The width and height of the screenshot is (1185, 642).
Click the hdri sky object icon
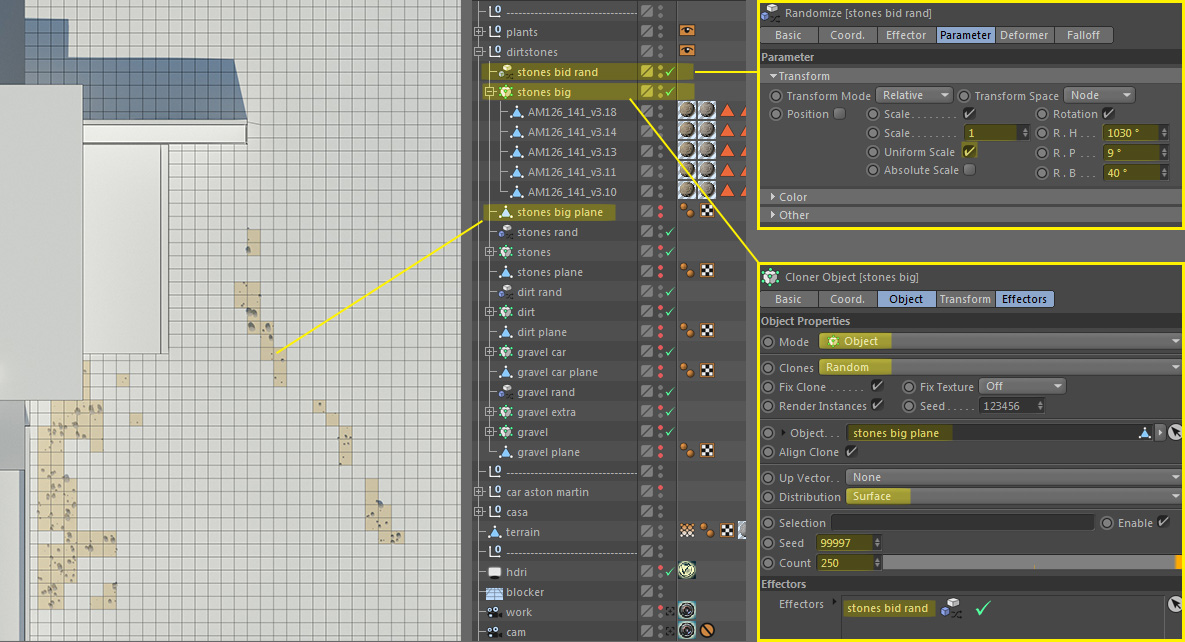coord(494,572)
